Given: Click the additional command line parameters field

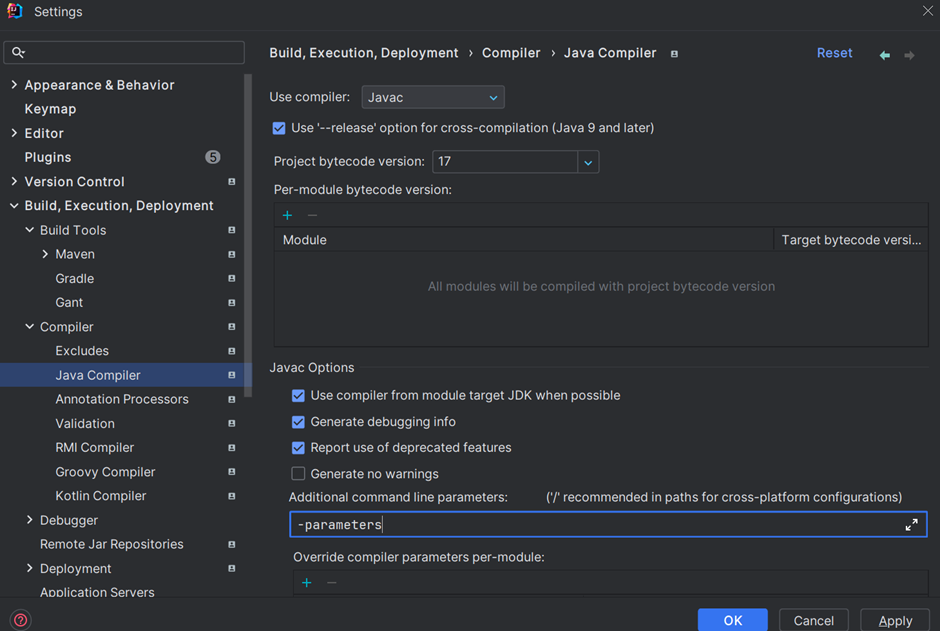Looking at the screenshot, I should (608, 525).
